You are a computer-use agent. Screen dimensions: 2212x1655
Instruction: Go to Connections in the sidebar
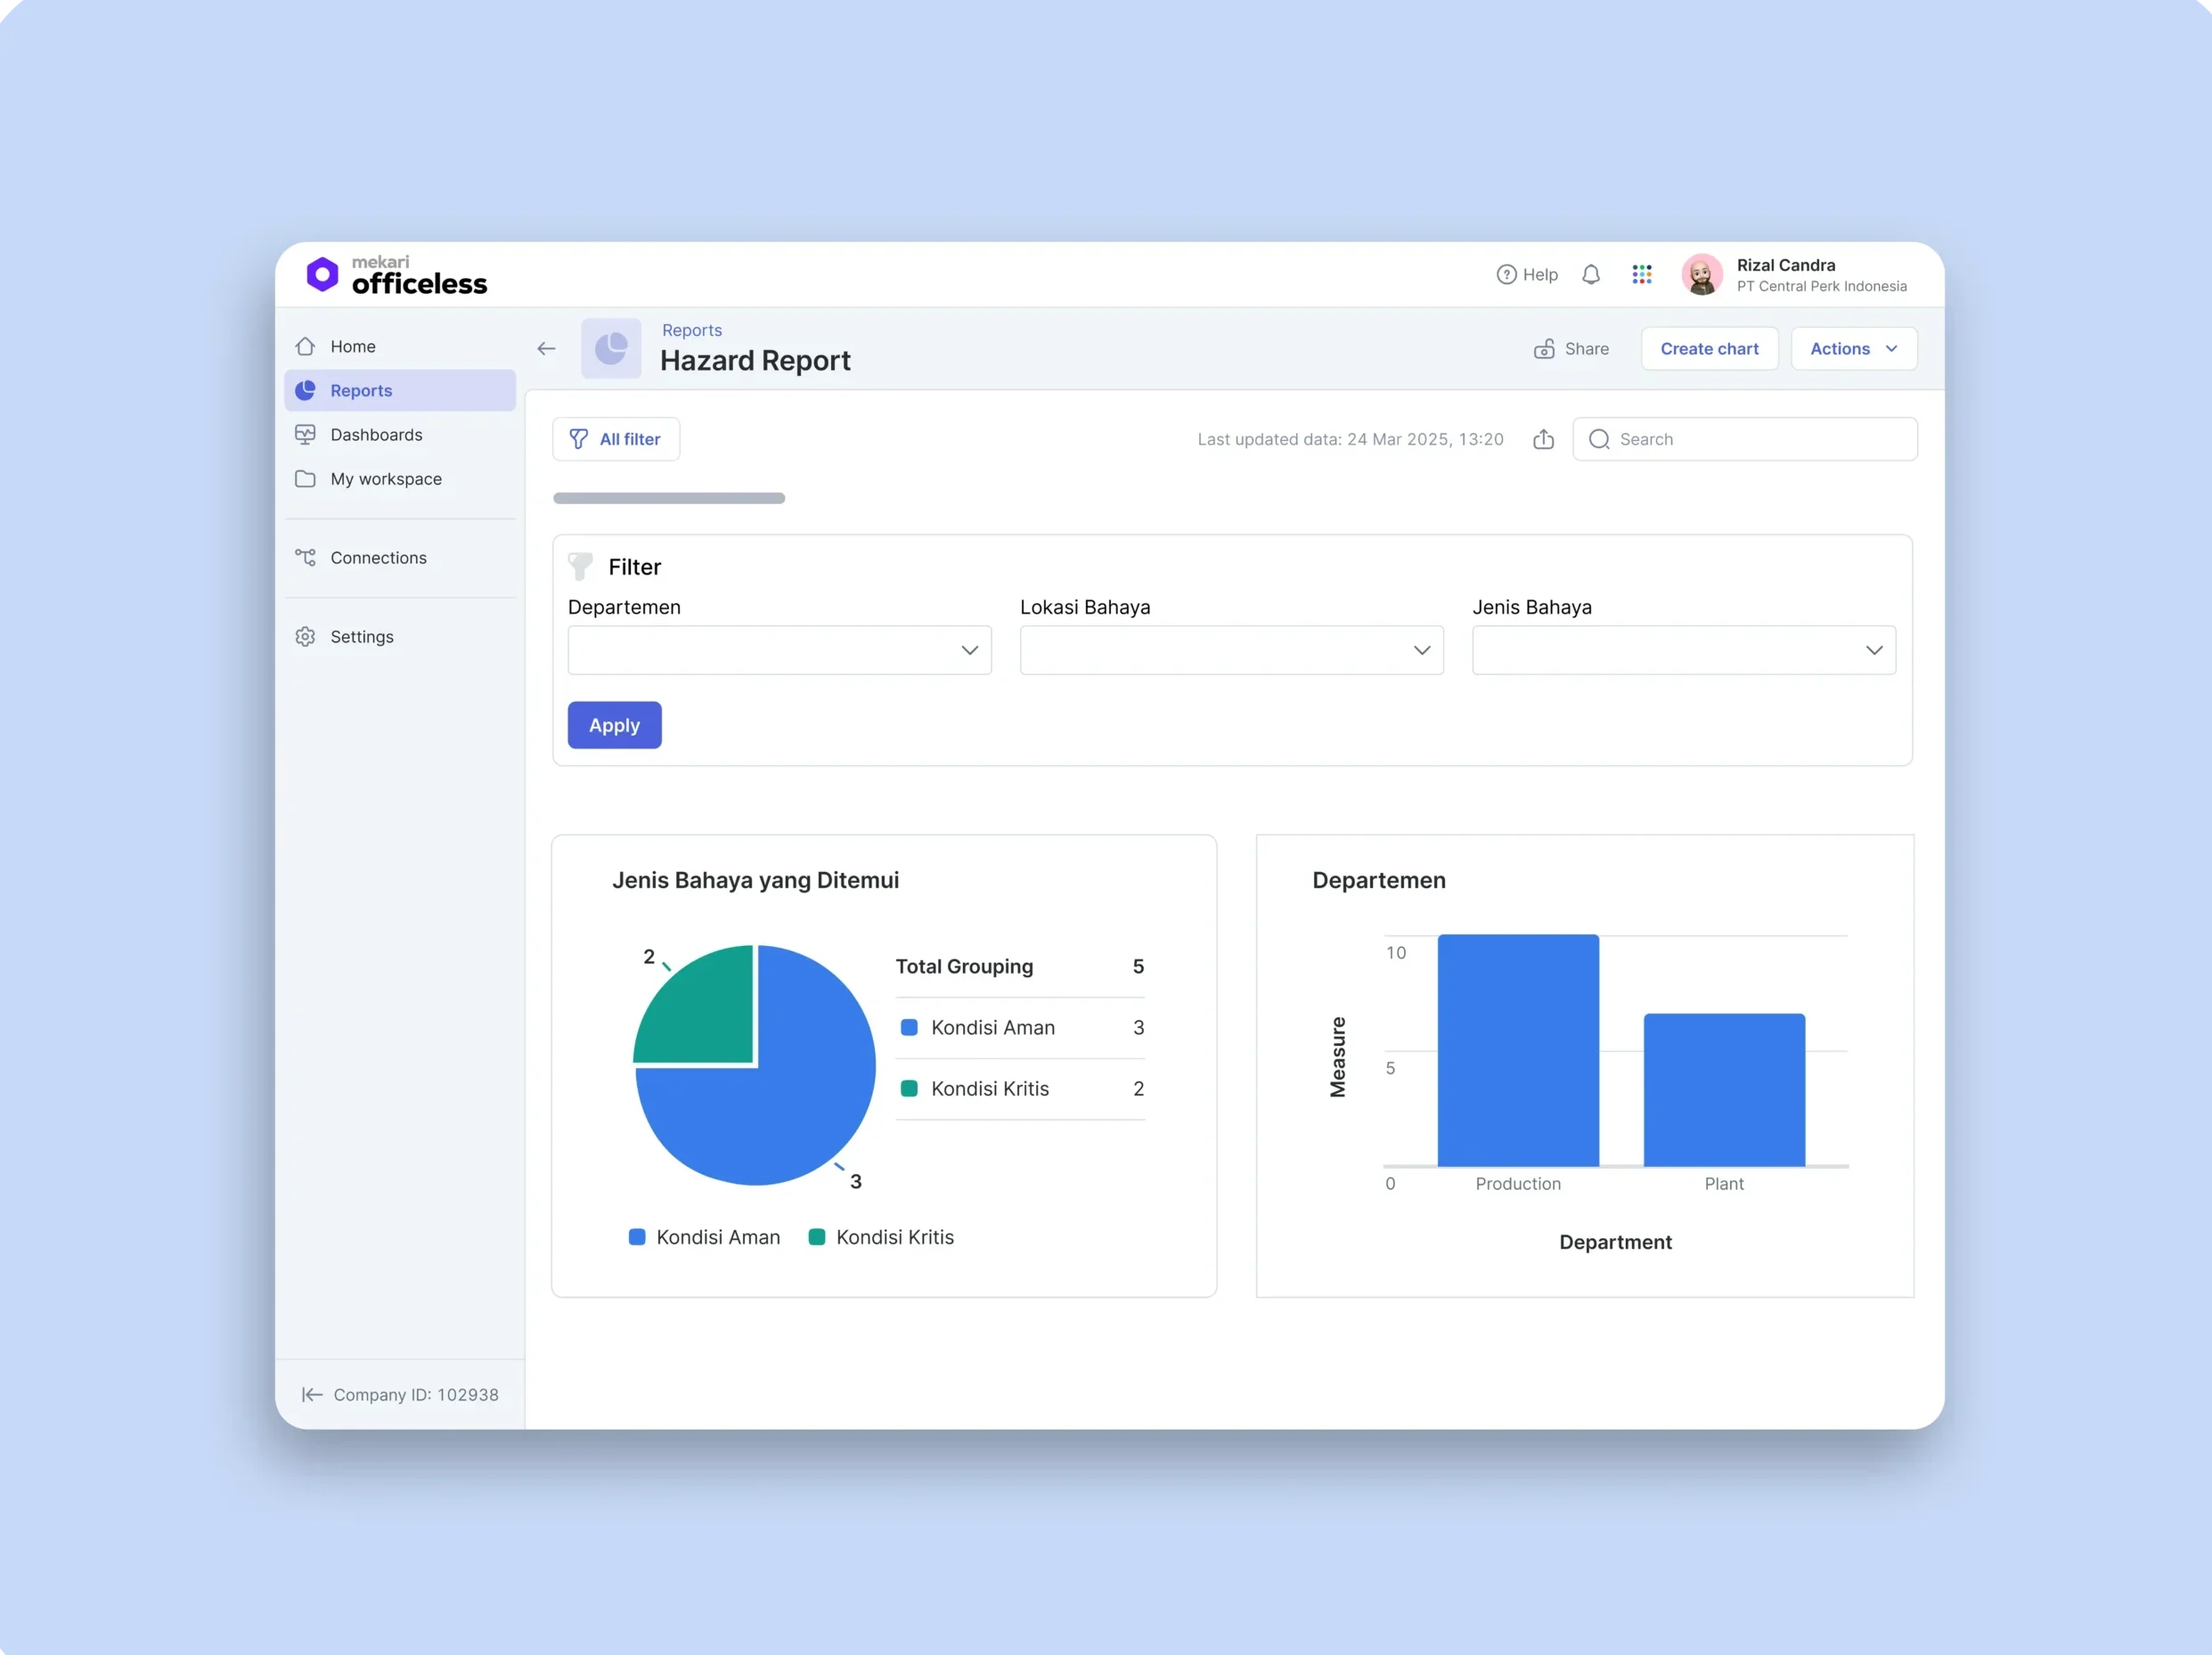click(x=378, y=557)
